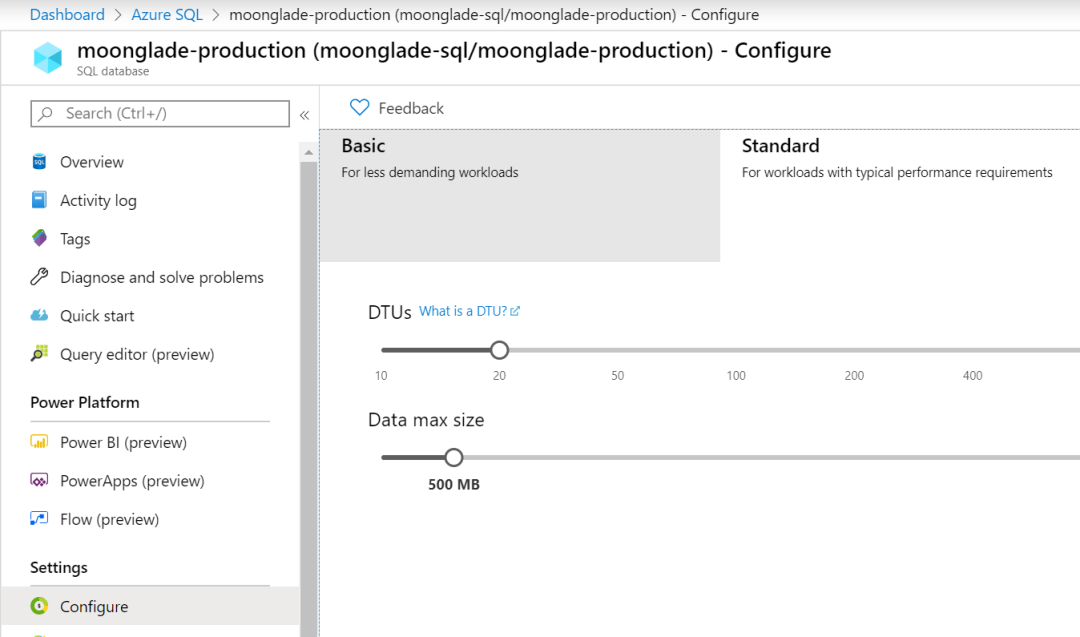
Task: Select the Basic pricing tier tab
Action: 519,195
